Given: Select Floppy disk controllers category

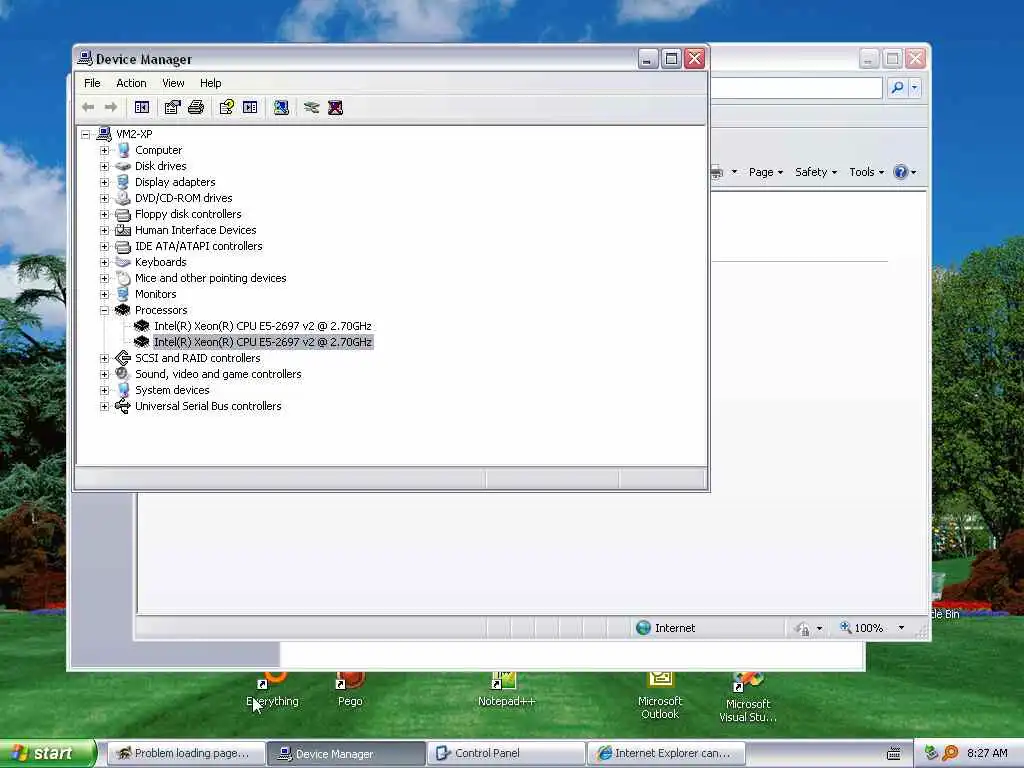Looking at the screenshot, I should (188, 214).
